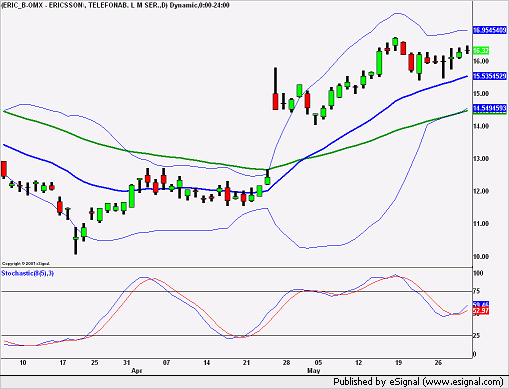Select the blue stochastic value tag above 52.97
The height and width of the screenshot is (389, 509).
click(481, 304)
